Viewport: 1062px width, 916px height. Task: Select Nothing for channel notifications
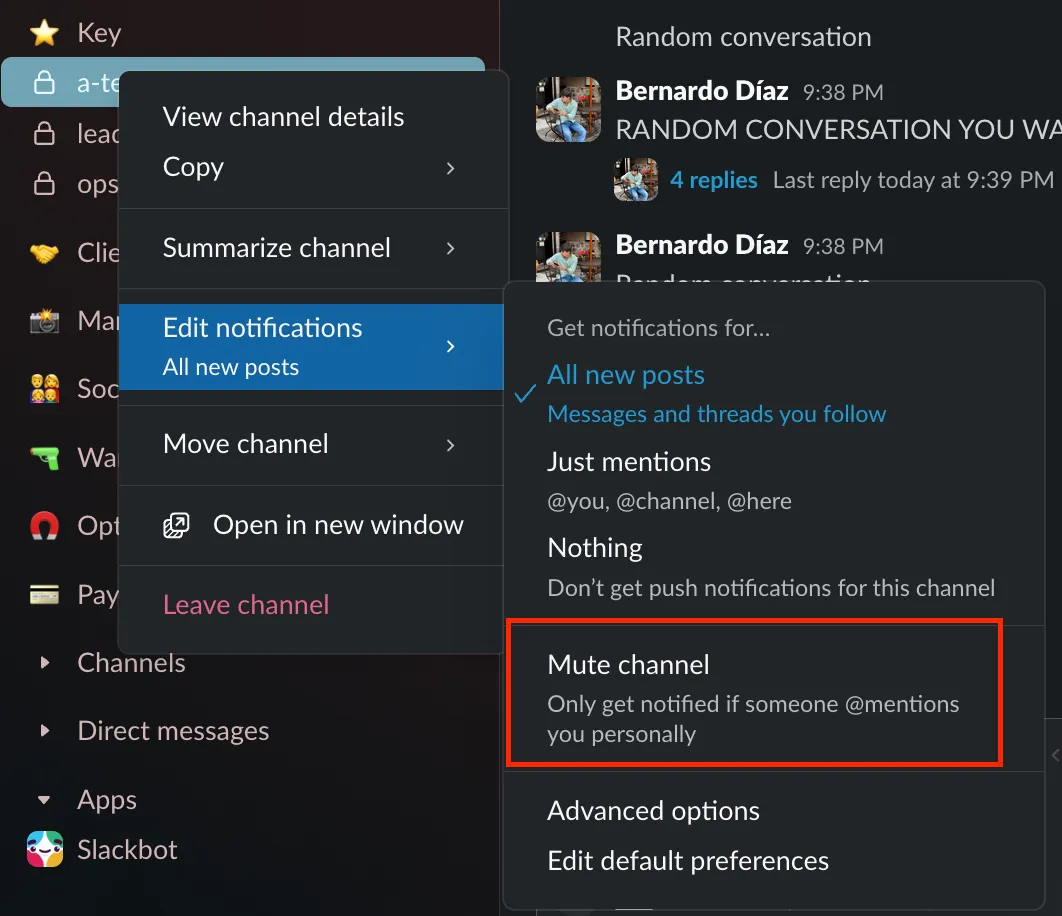(x=595, y=548)
